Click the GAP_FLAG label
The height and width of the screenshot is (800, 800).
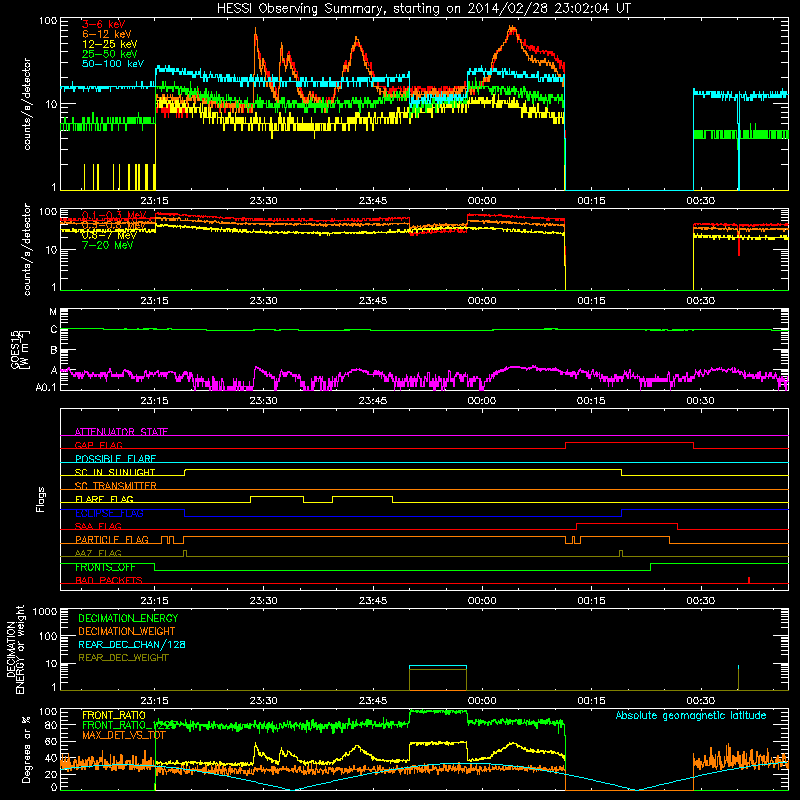(x=98, y=445)
